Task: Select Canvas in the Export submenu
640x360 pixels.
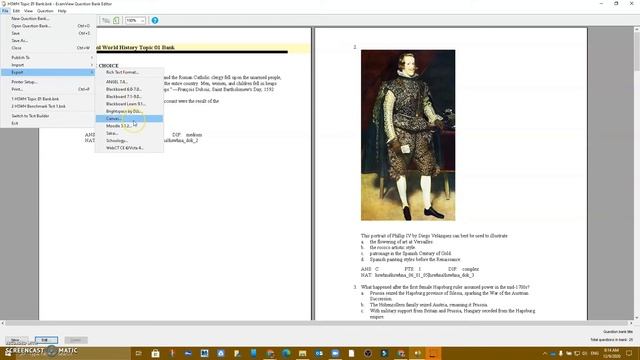Action: coord(129,118)
